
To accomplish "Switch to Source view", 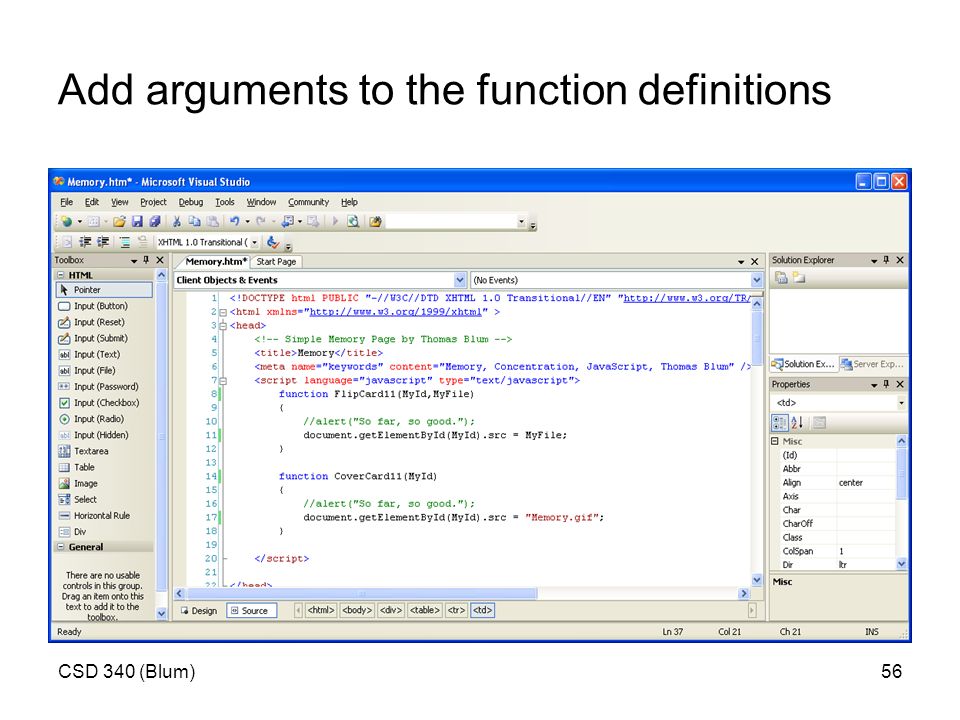I will 252,611.
